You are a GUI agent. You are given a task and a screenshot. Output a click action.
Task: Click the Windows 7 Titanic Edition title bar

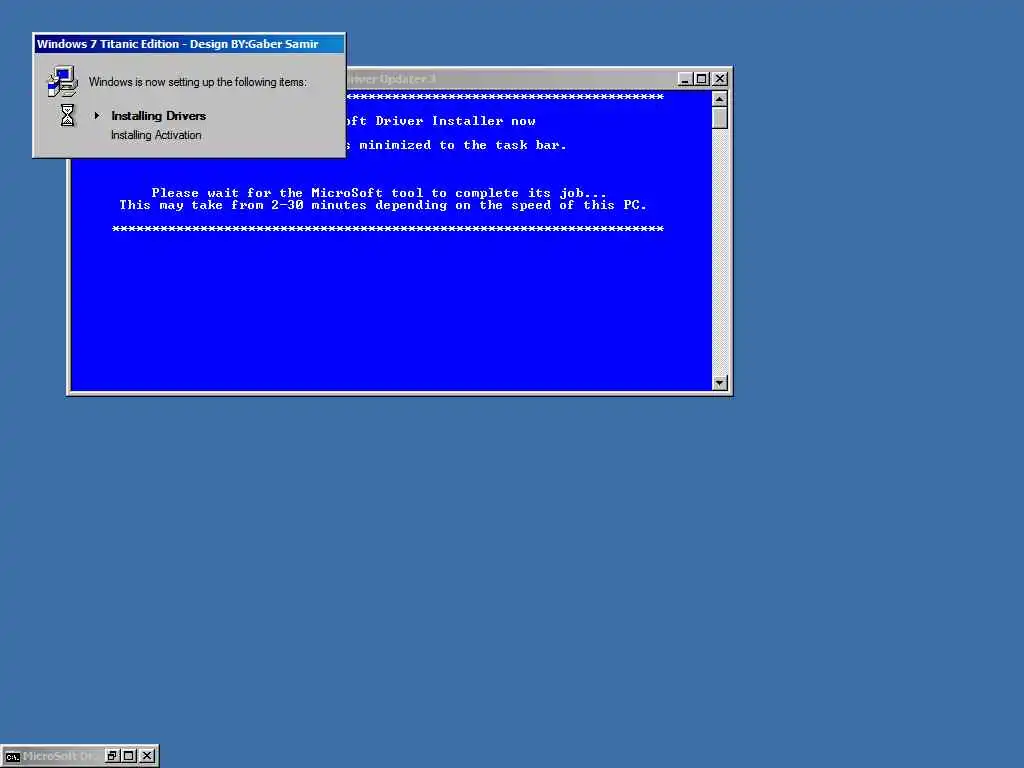pos(189,44)
